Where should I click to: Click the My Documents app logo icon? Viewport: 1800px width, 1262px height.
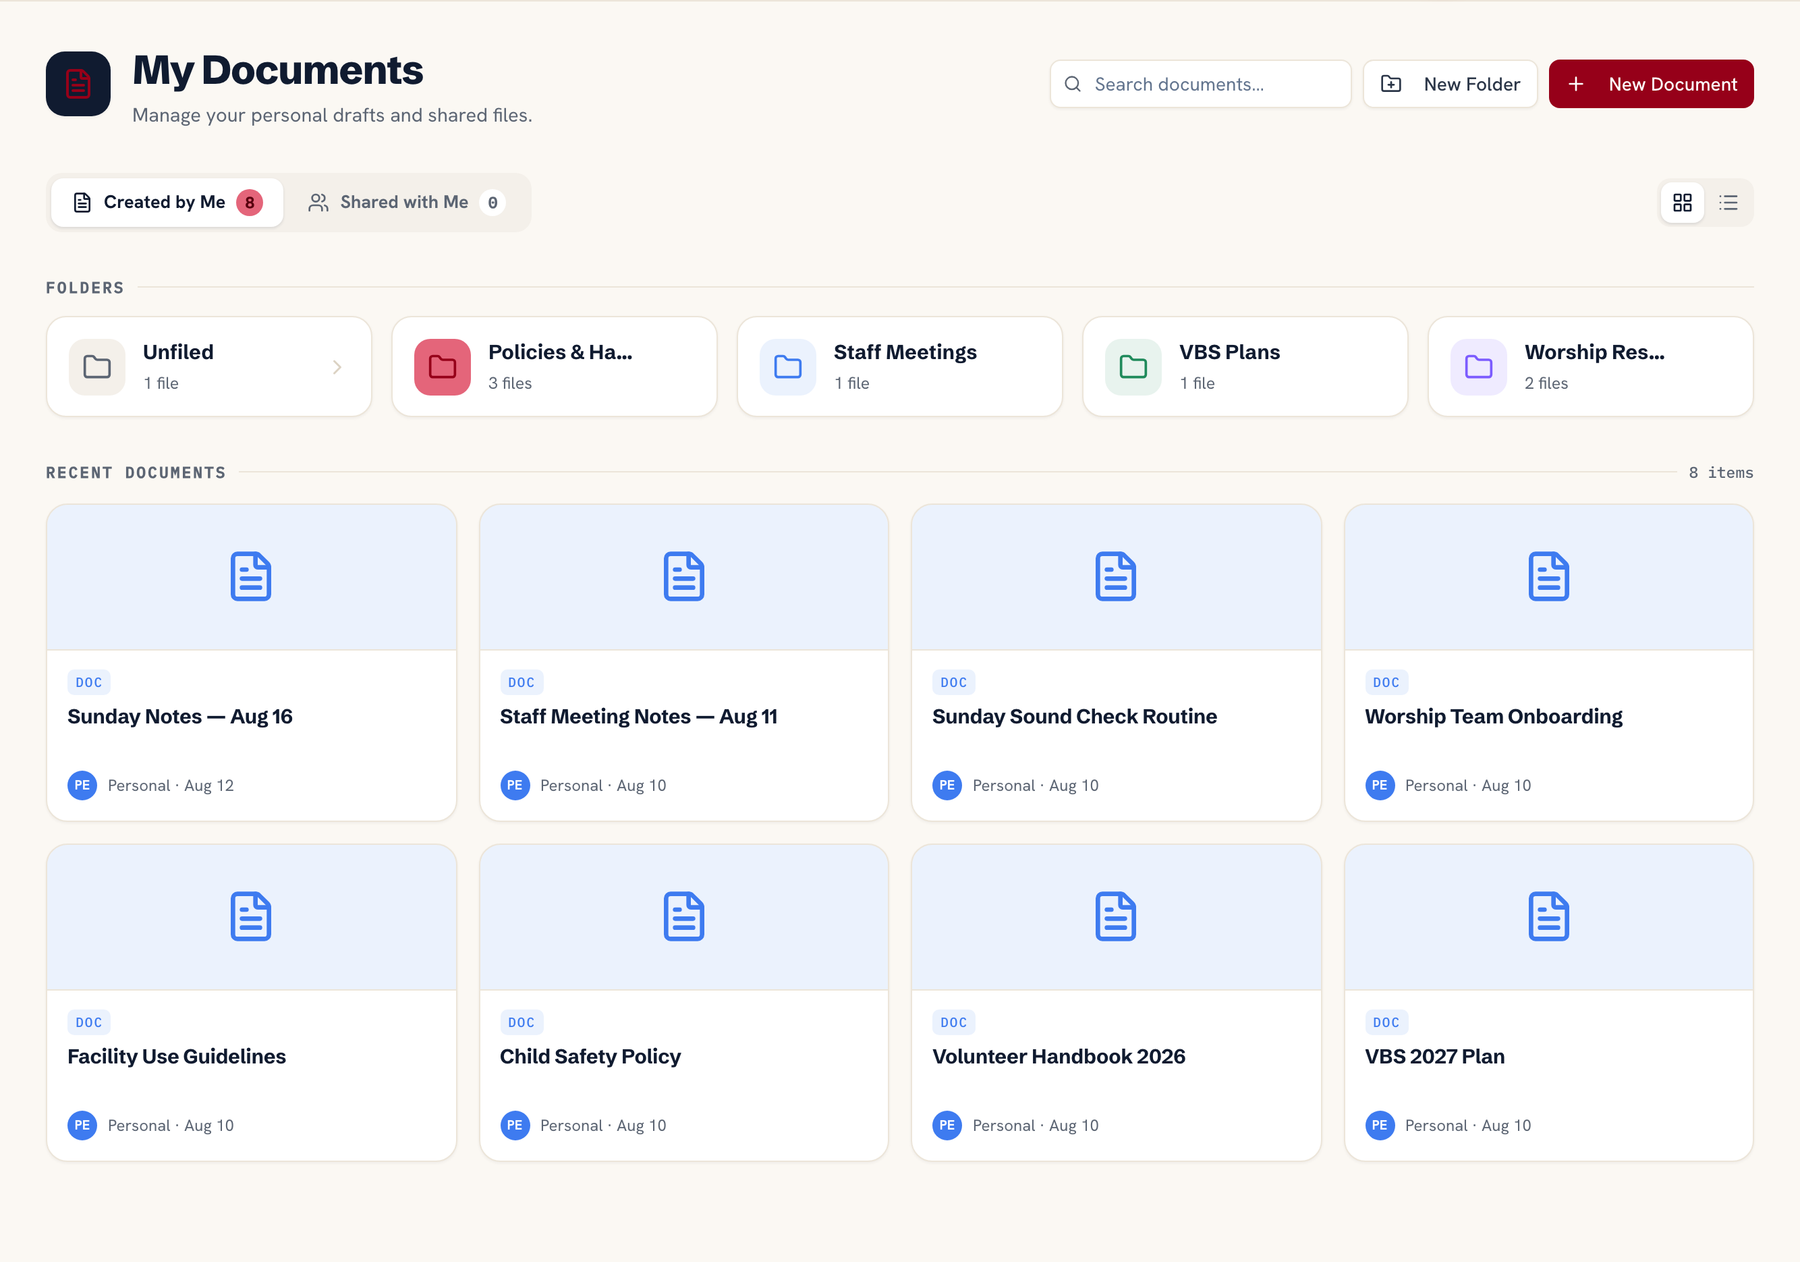78,84
